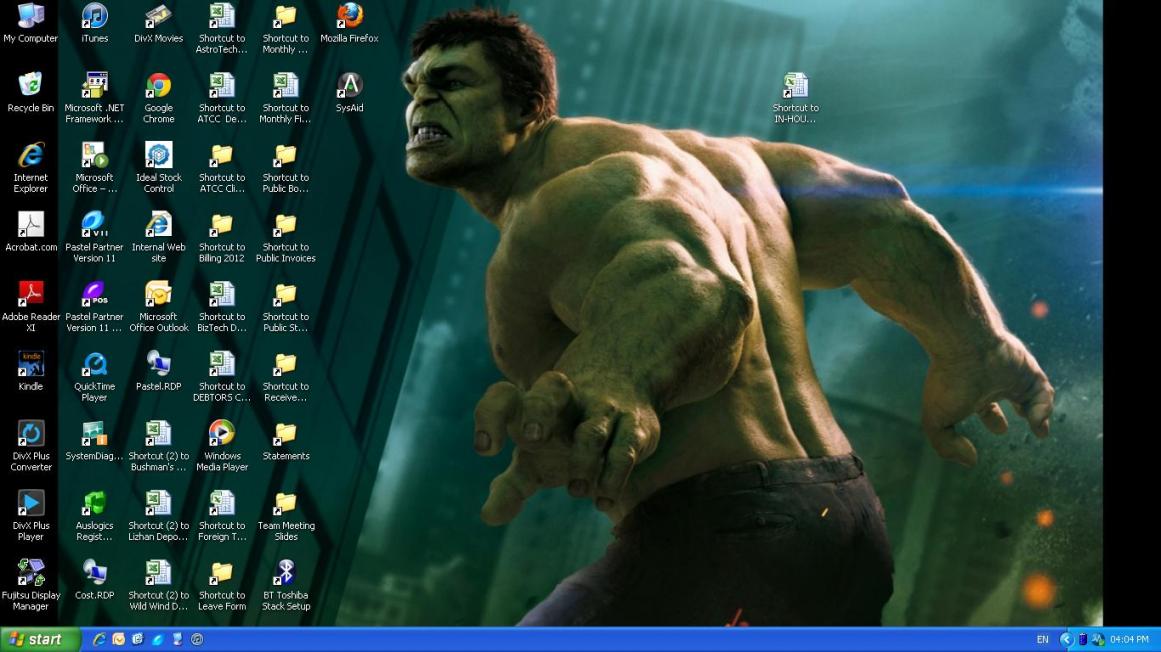Select Shortcut to Monthly folder icon
Screen dimensions: 1161x652
tap(285, 16)
